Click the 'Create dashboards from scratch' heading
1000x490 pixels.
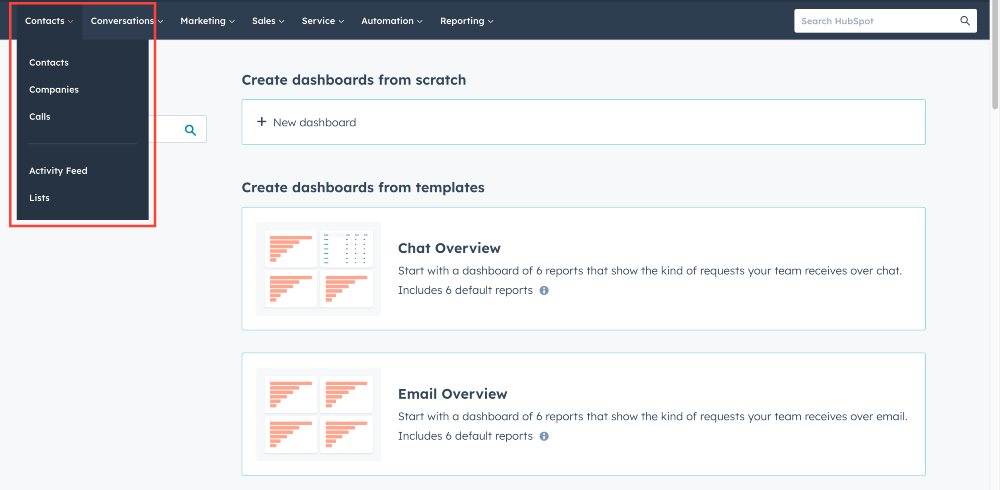[x=354, y=80]
